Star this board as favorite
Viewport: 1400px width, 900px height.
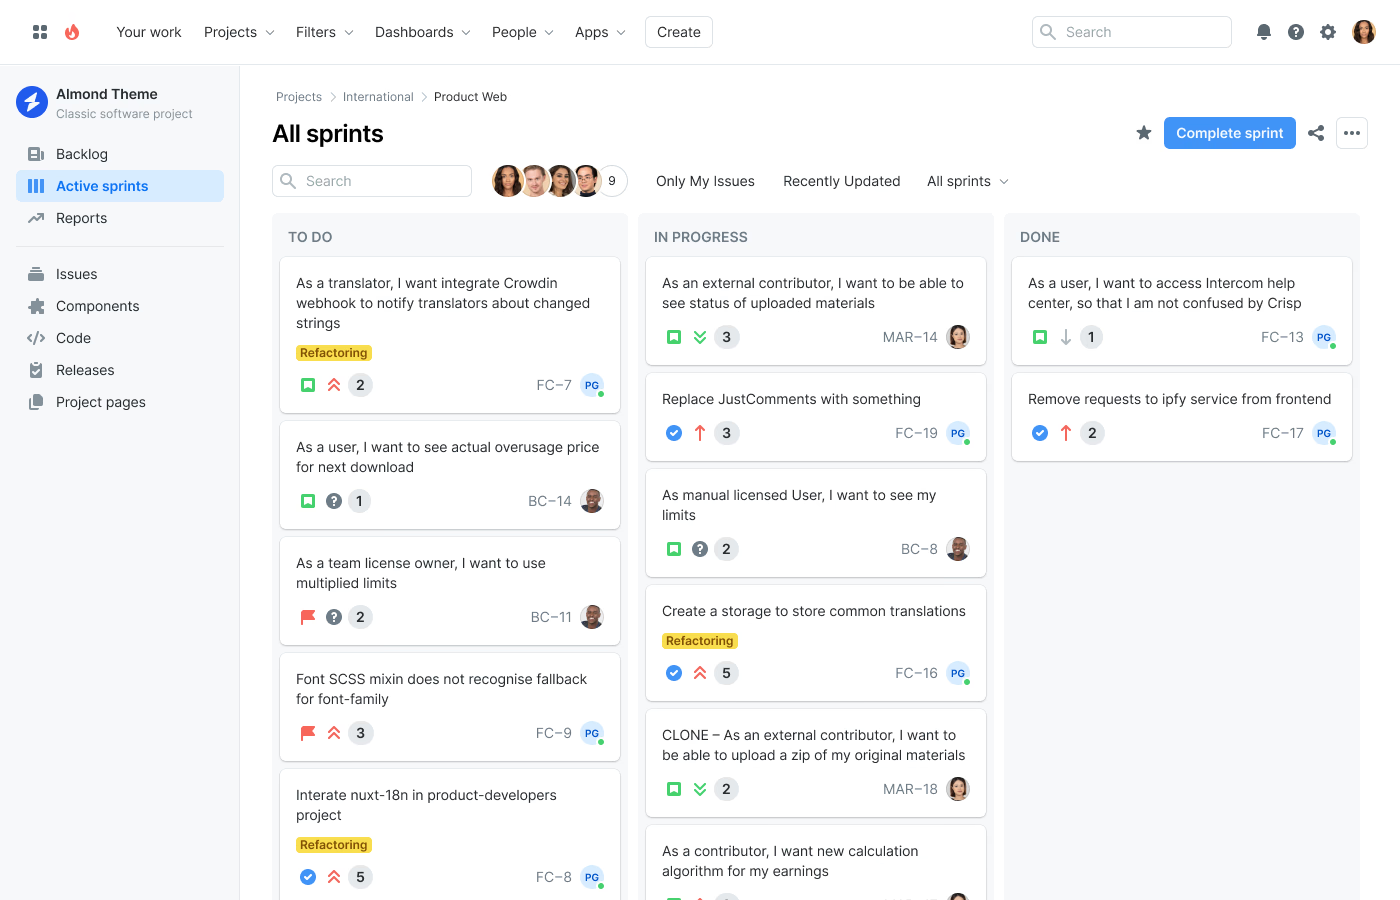coord(1144,133)
